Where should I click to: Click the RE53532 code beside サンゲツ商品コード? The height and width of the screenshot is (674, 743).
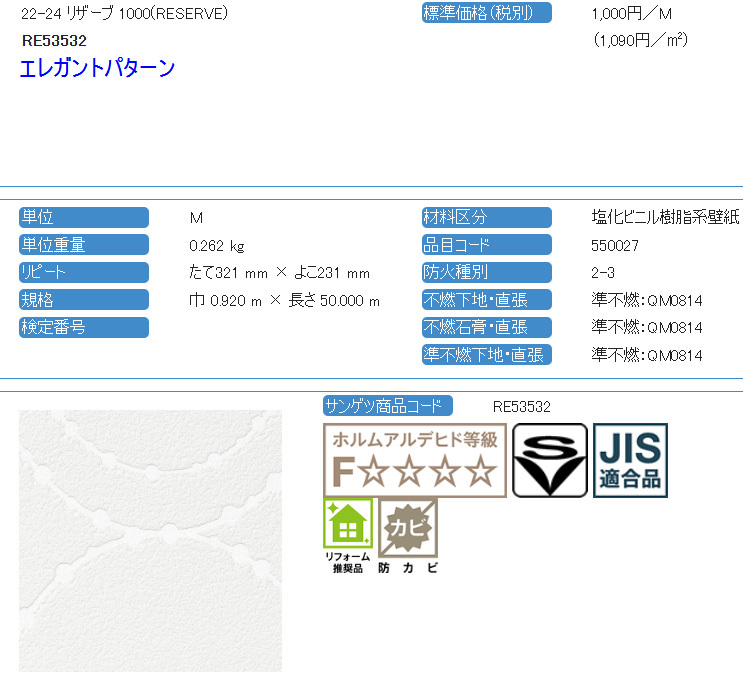pos(522,407)
